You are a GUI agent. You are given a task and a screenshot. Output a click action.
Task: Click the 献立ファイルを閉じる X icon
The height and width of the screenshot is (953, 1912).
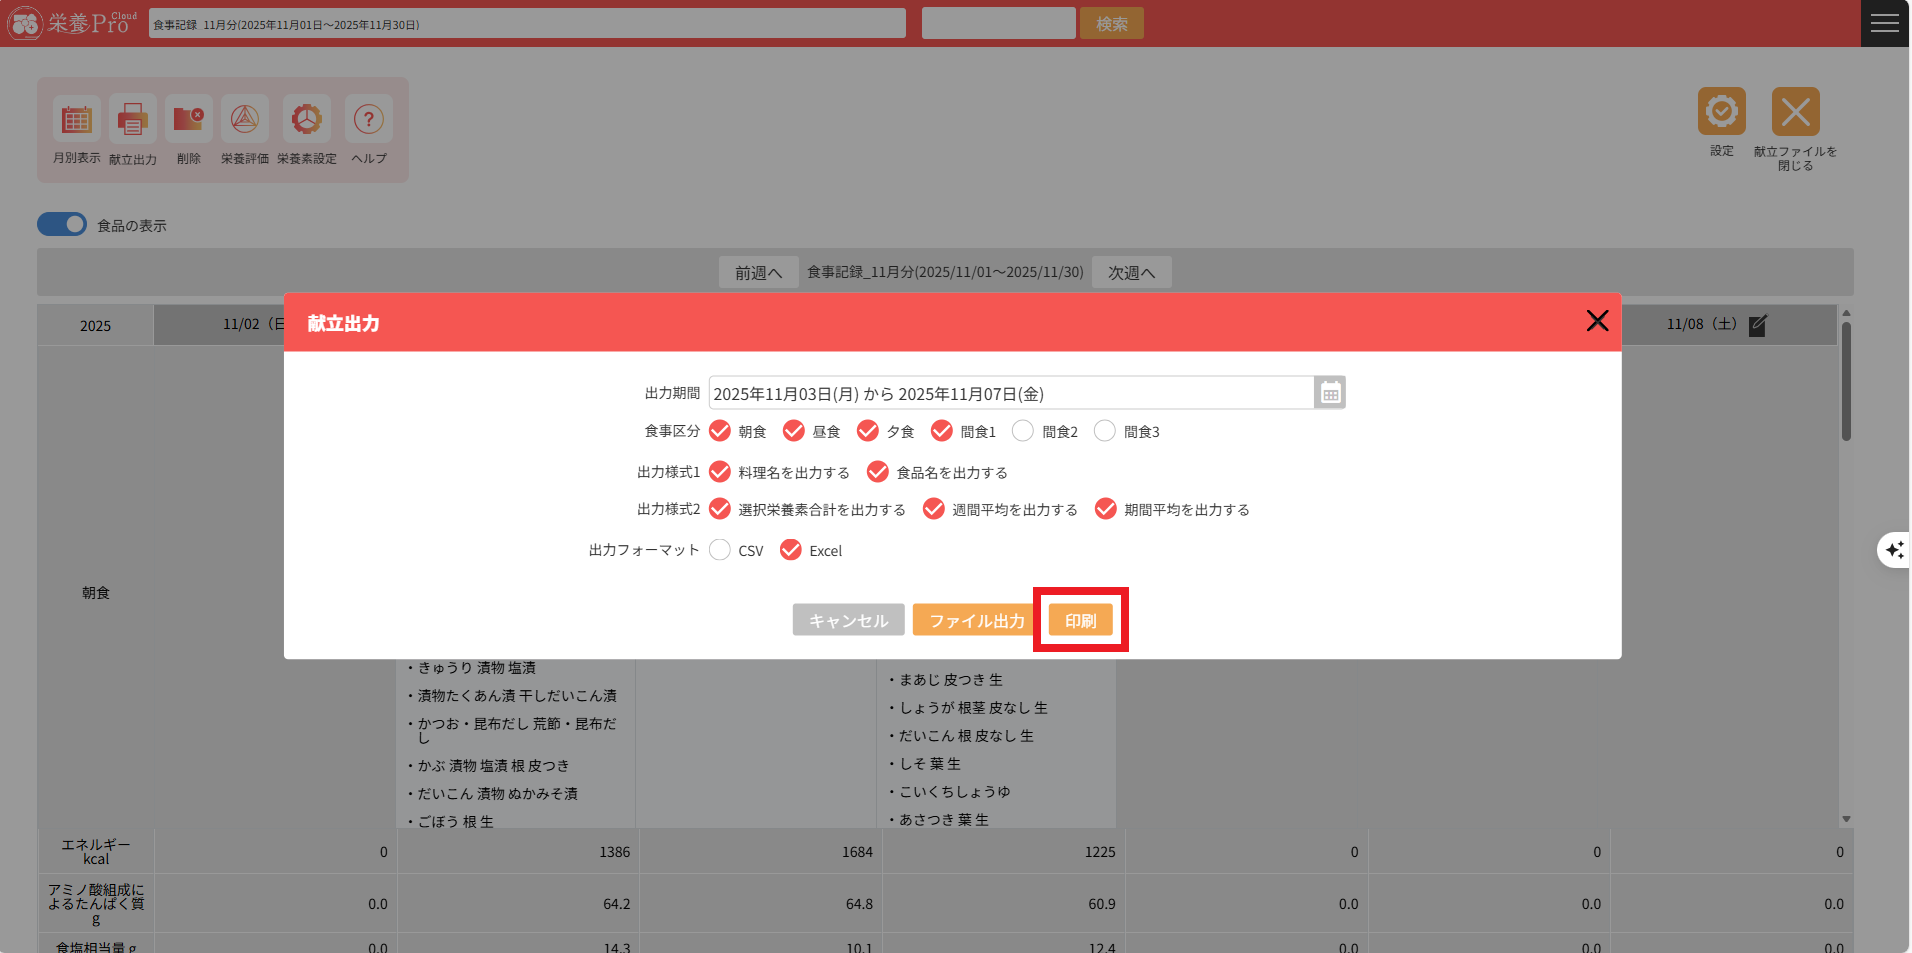1795,112
